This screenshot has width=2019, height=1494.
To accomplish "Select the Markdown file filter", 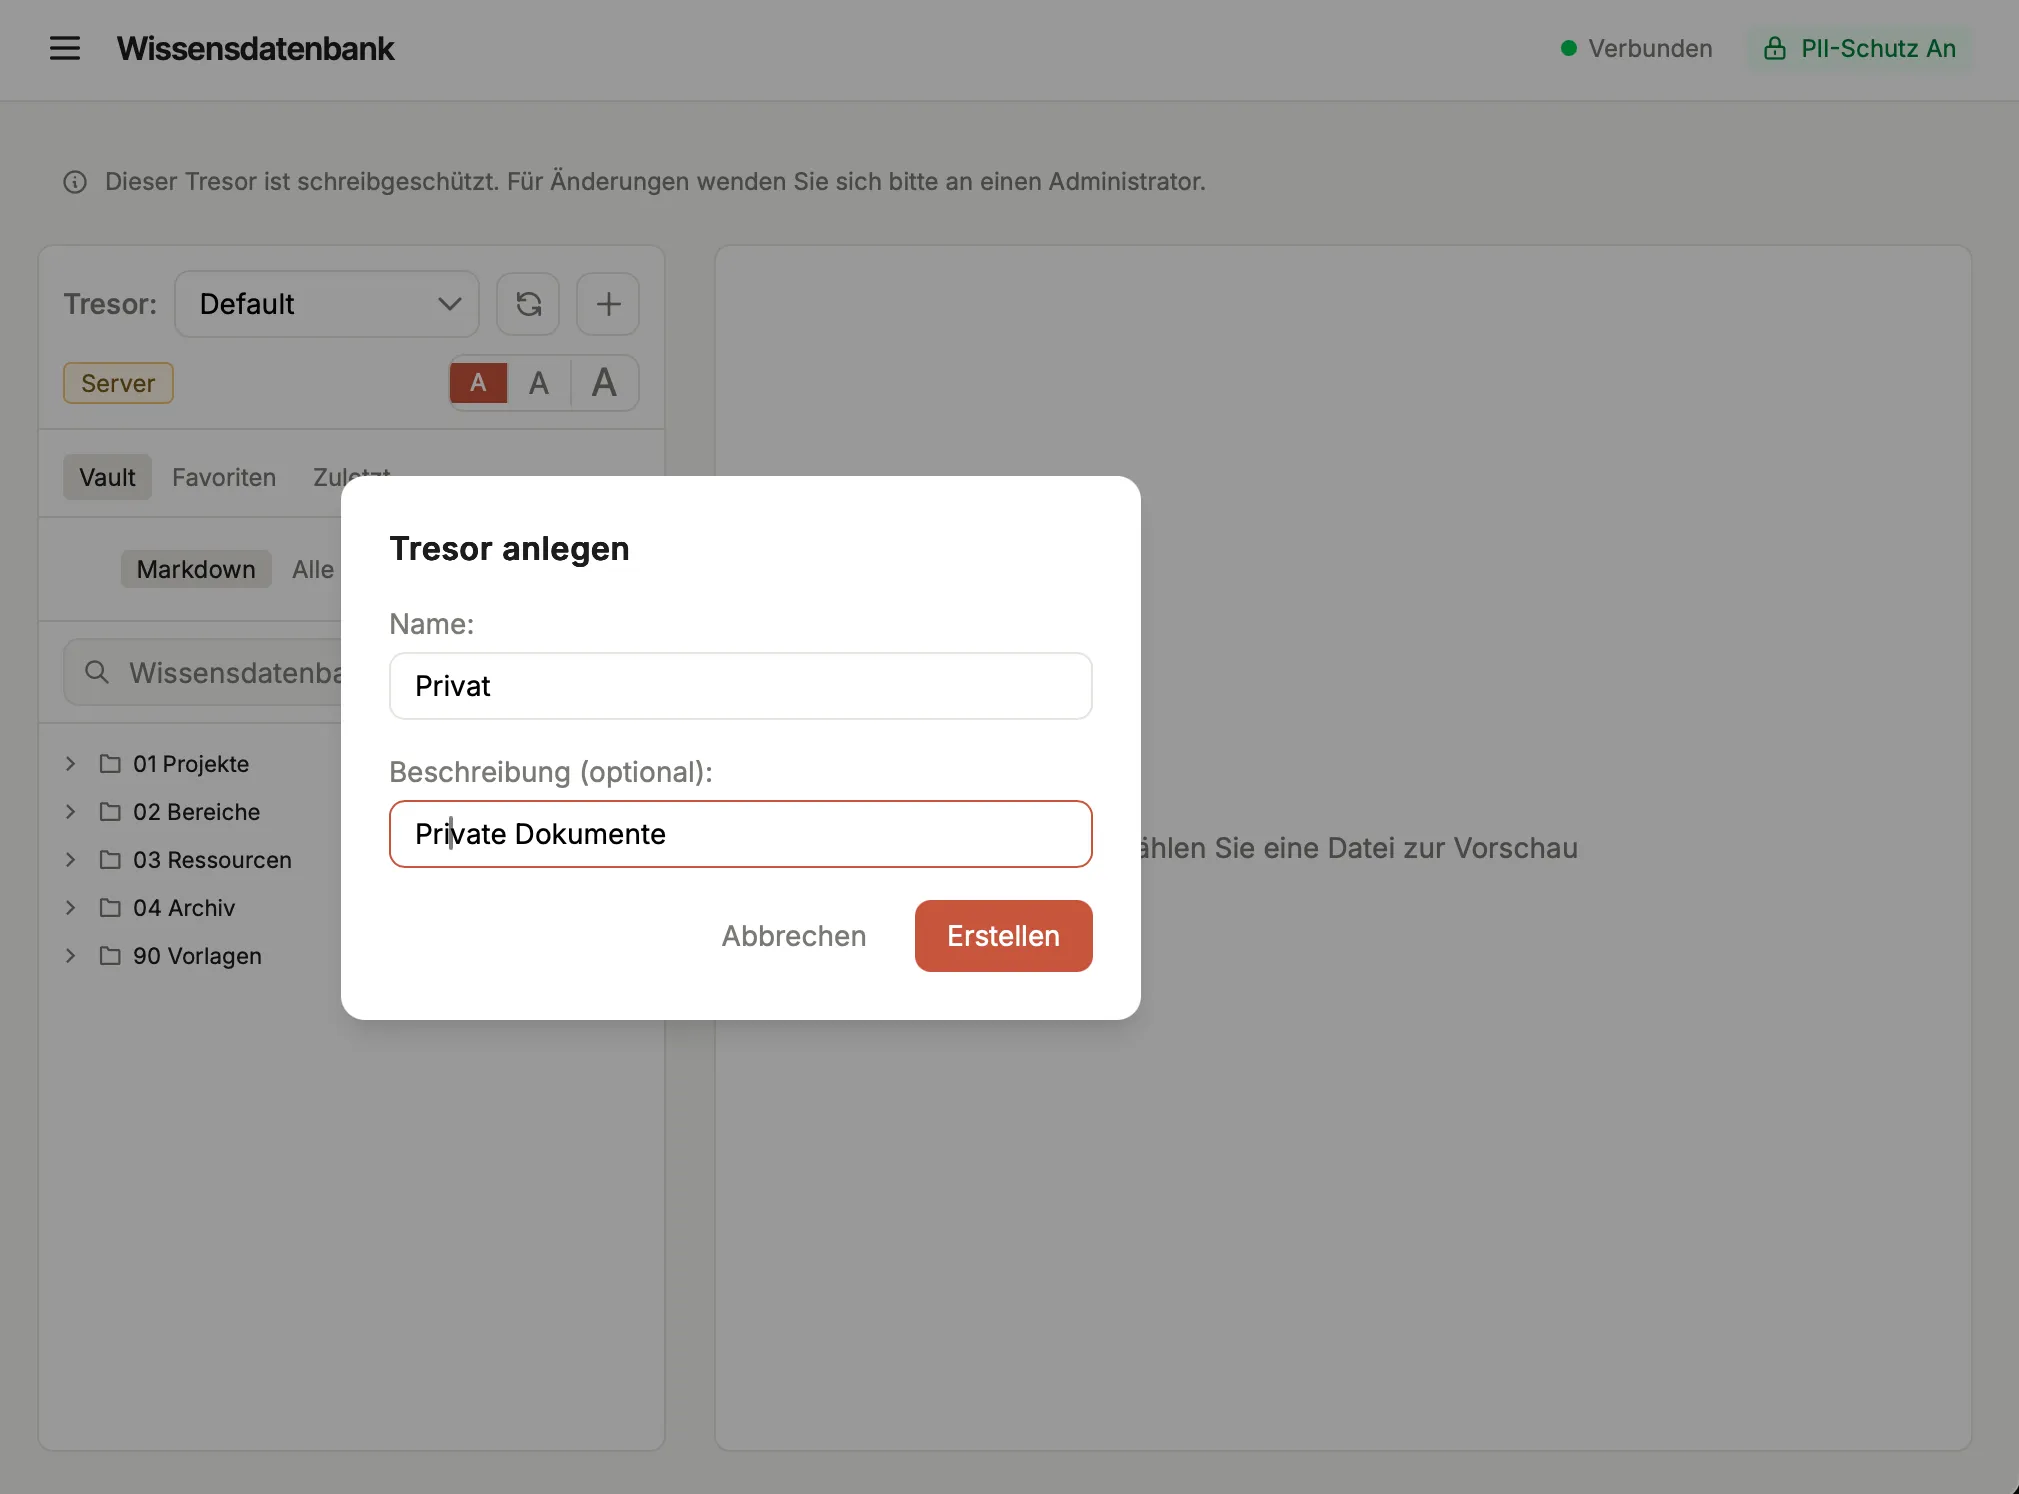I will pos(196,569).
